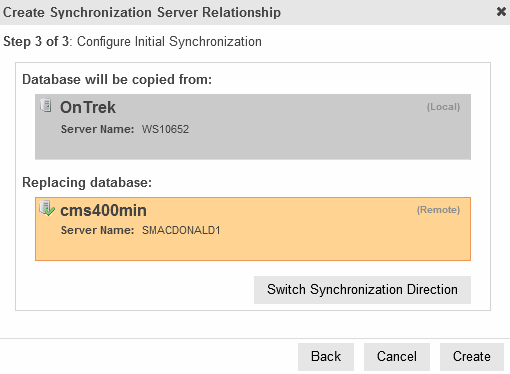
Task: Select the cms400min remote database panel
Action: pos(253,229)
